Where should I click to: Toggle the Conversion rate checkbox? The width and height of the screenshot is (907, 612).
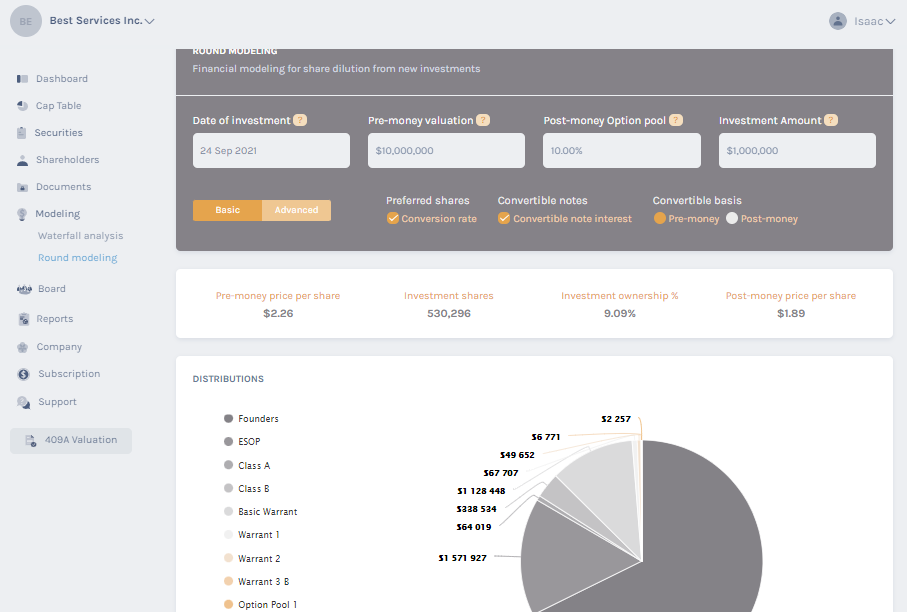[x=393, y=219]
